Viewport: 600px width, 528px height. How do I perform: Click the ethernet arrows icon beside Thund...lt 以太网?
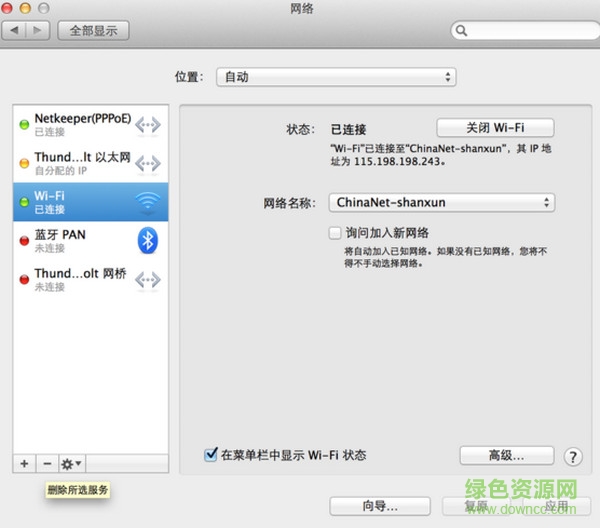click(148, 163)
